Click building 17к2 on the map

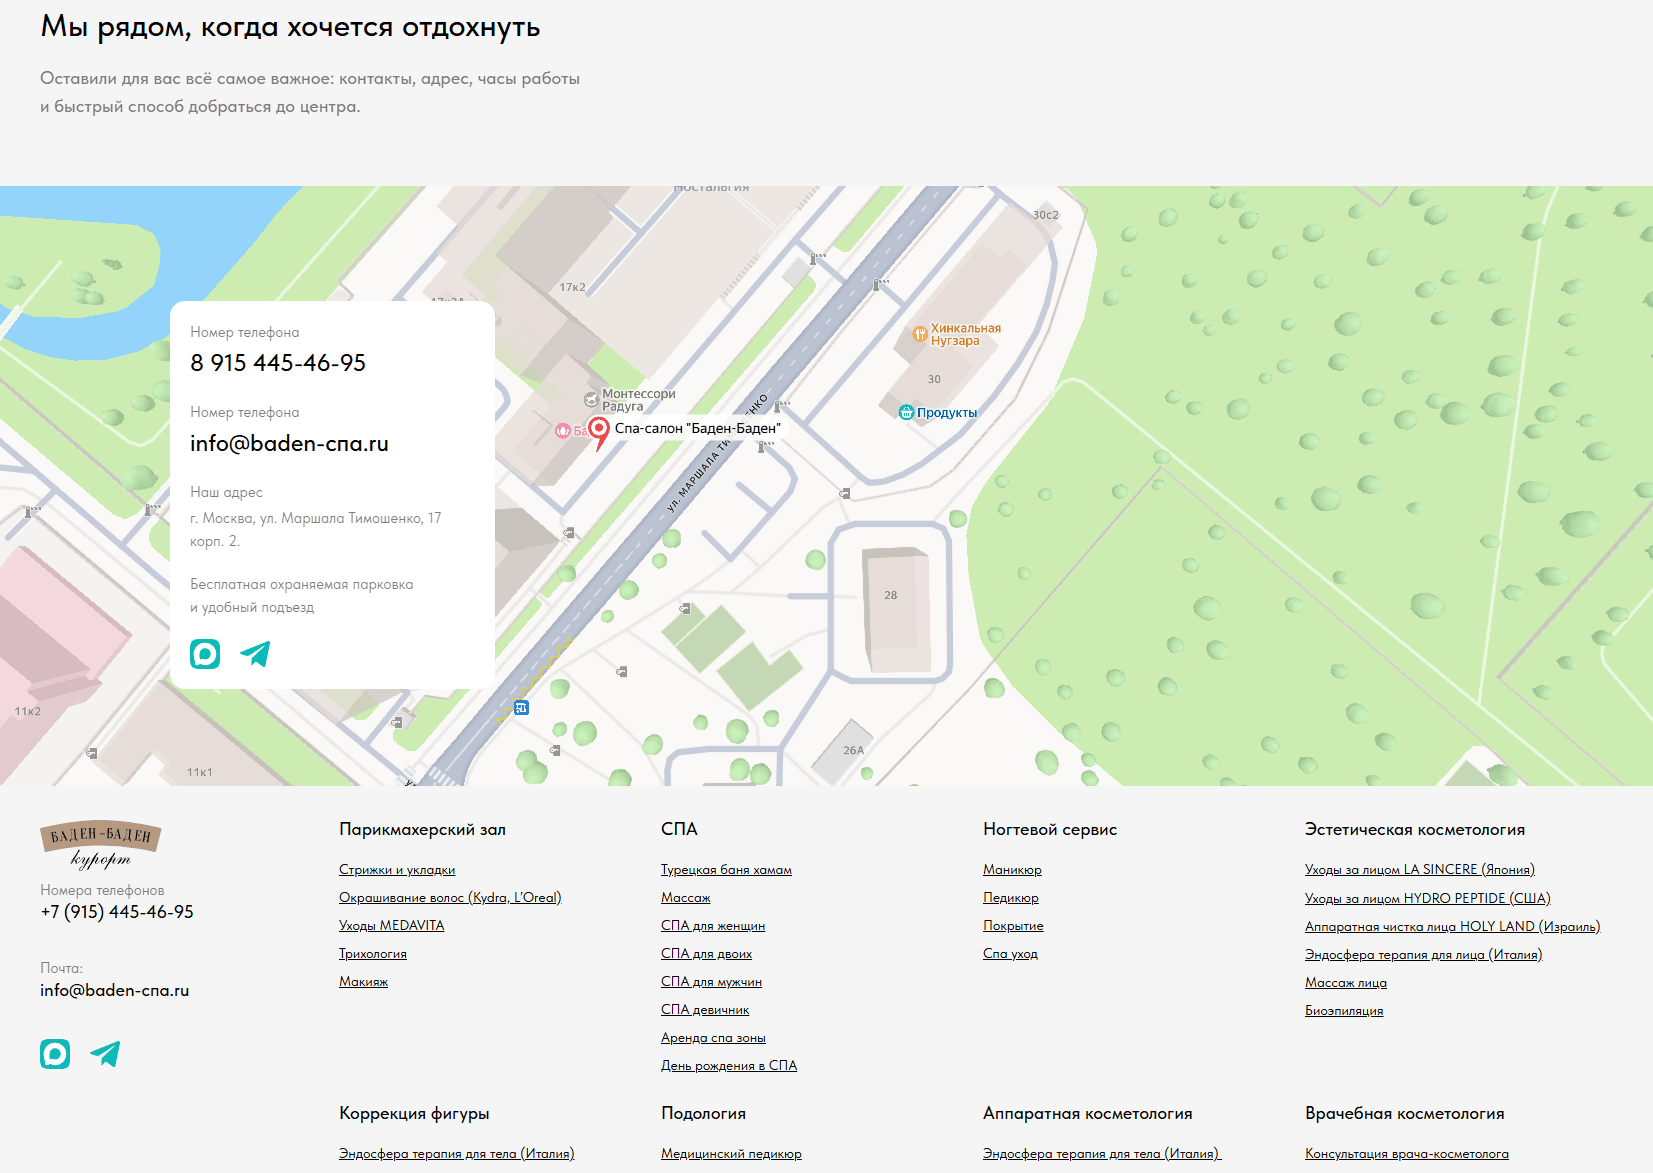tap(573, 287)
